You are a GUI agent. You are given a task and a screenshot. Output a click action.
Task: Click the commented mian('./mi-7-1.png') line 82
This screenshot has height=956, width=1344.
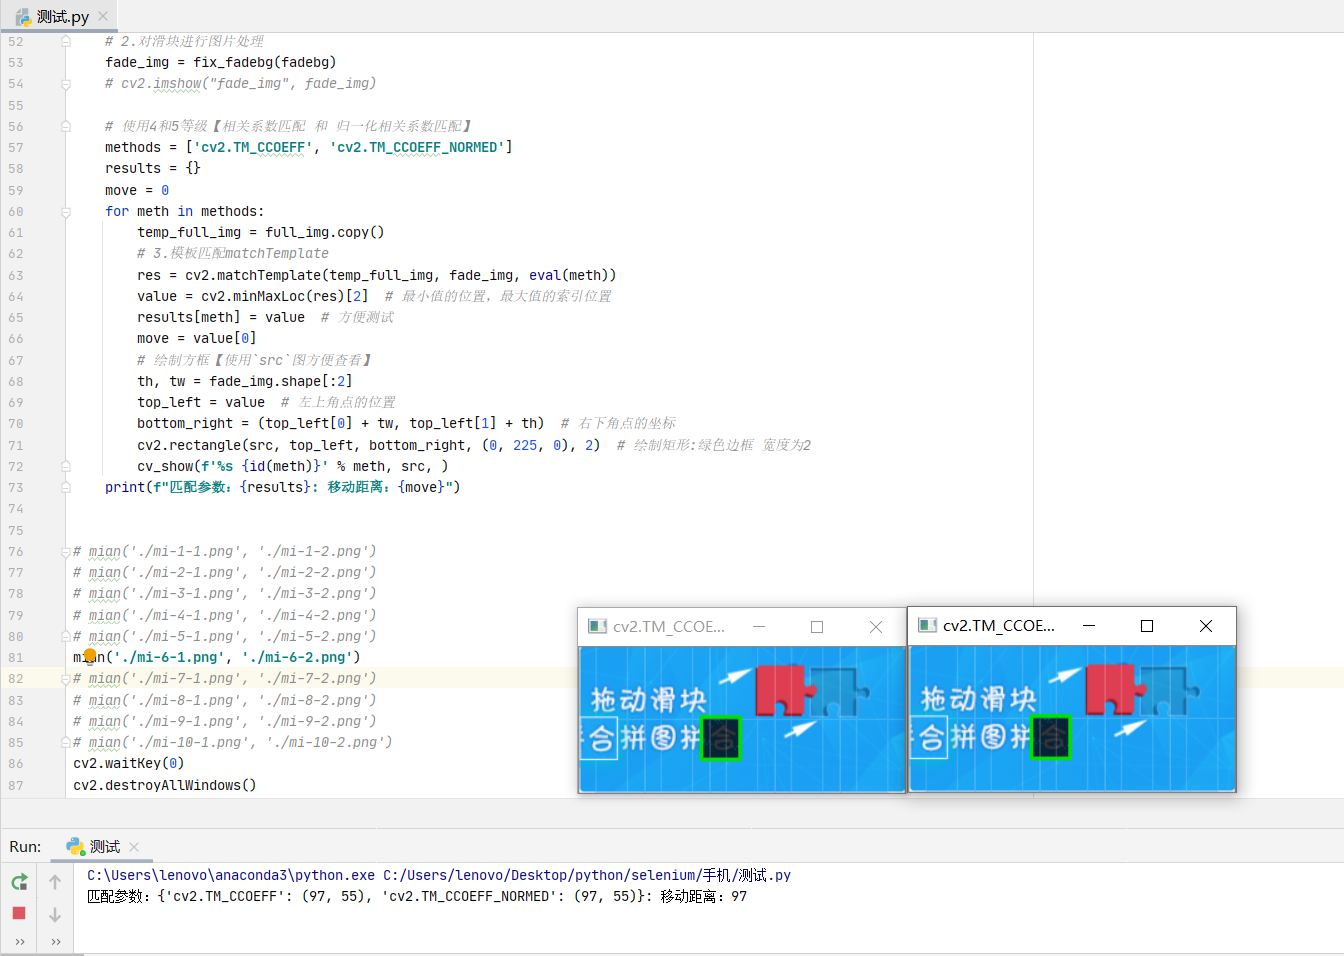[224, 678]
